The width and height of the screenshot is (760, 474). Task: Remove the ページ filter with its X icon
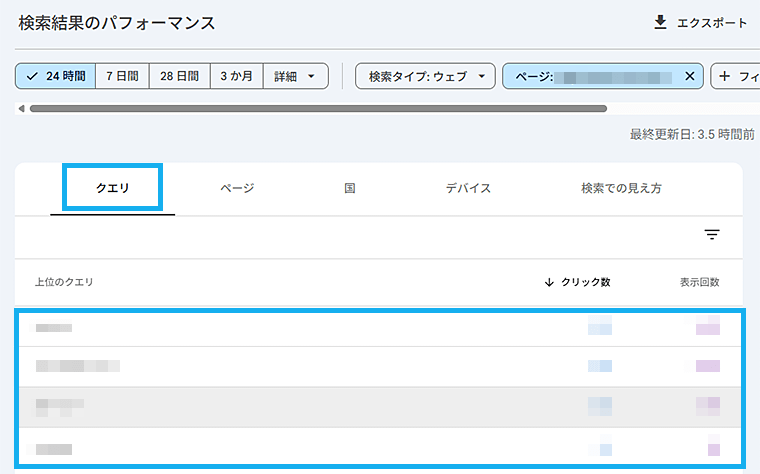(689, 76)
